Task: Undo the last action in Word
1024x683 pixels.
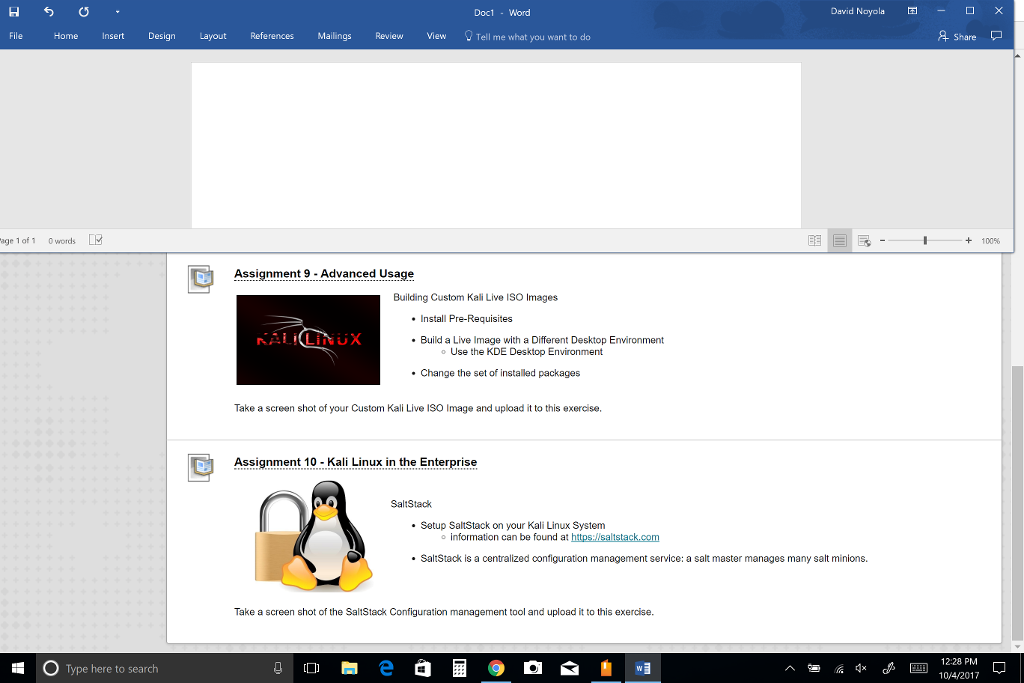Action: point(49,11)
